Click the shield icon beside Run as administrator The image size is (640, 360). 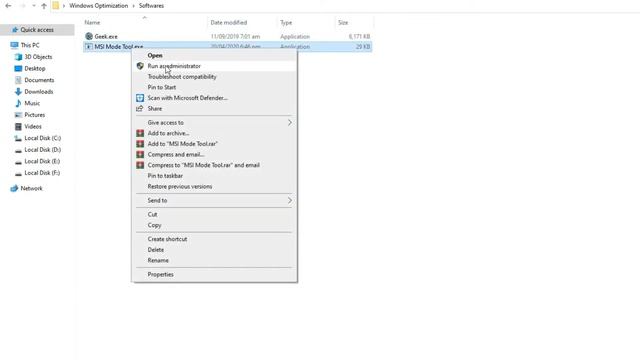tap(140, 66)
